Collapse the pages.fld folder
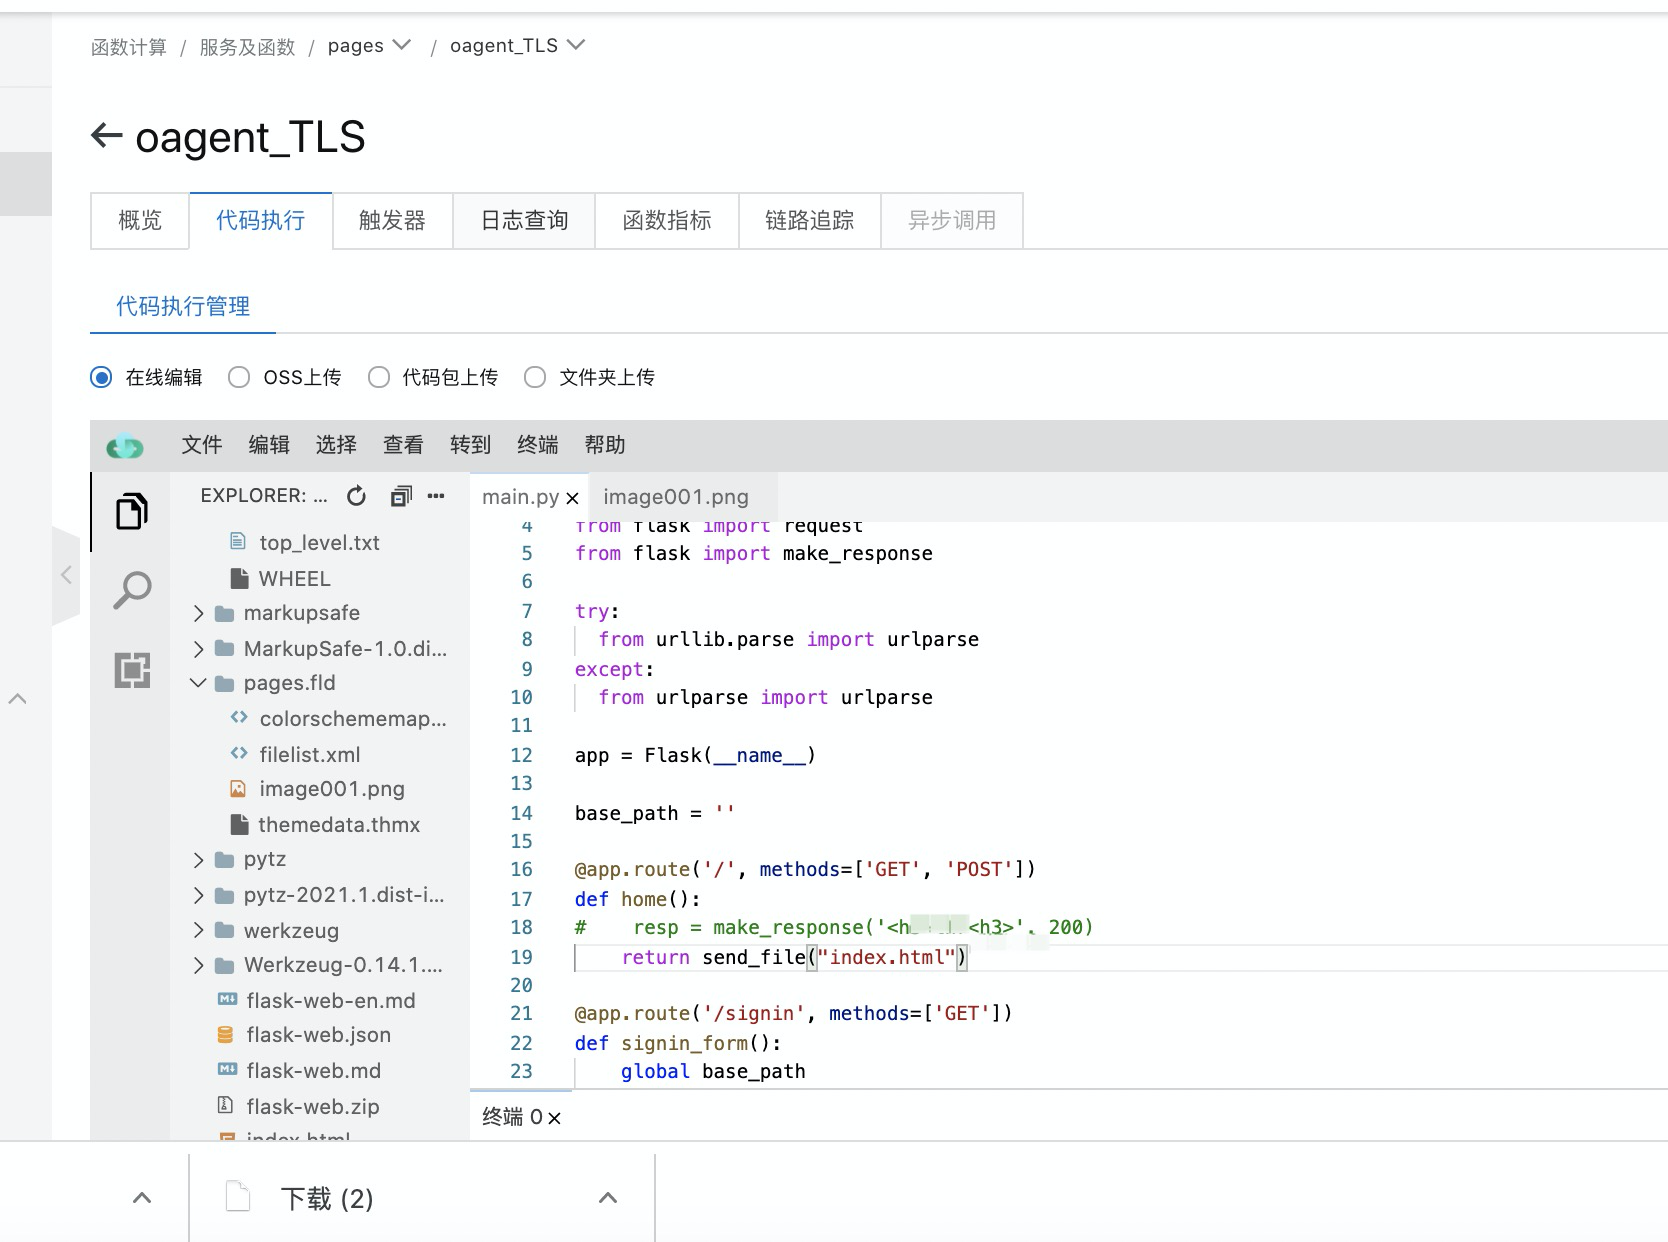The width and height of the screenshot is (1668, 1242). (198, 683)
